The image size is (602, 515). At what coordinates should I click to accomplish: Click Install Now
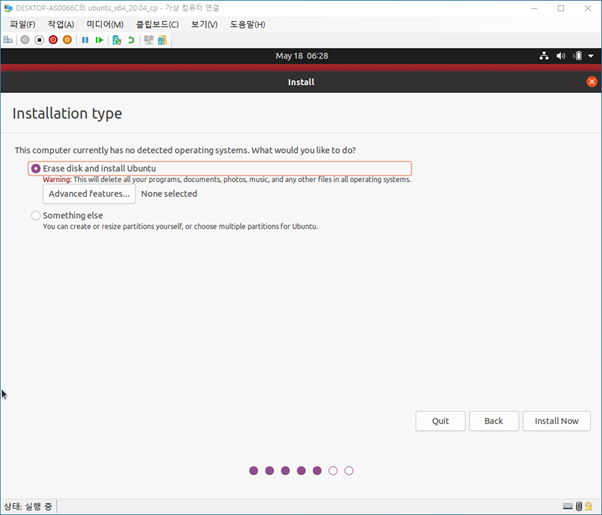[556, 421]
